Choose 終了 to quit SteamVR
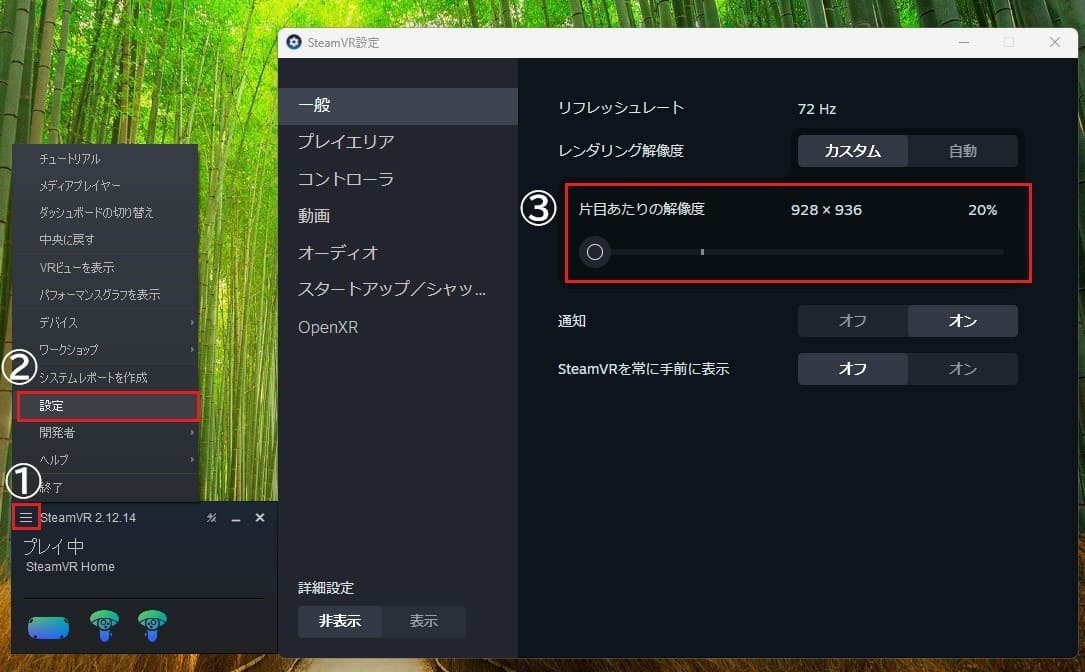 (105, 487)
